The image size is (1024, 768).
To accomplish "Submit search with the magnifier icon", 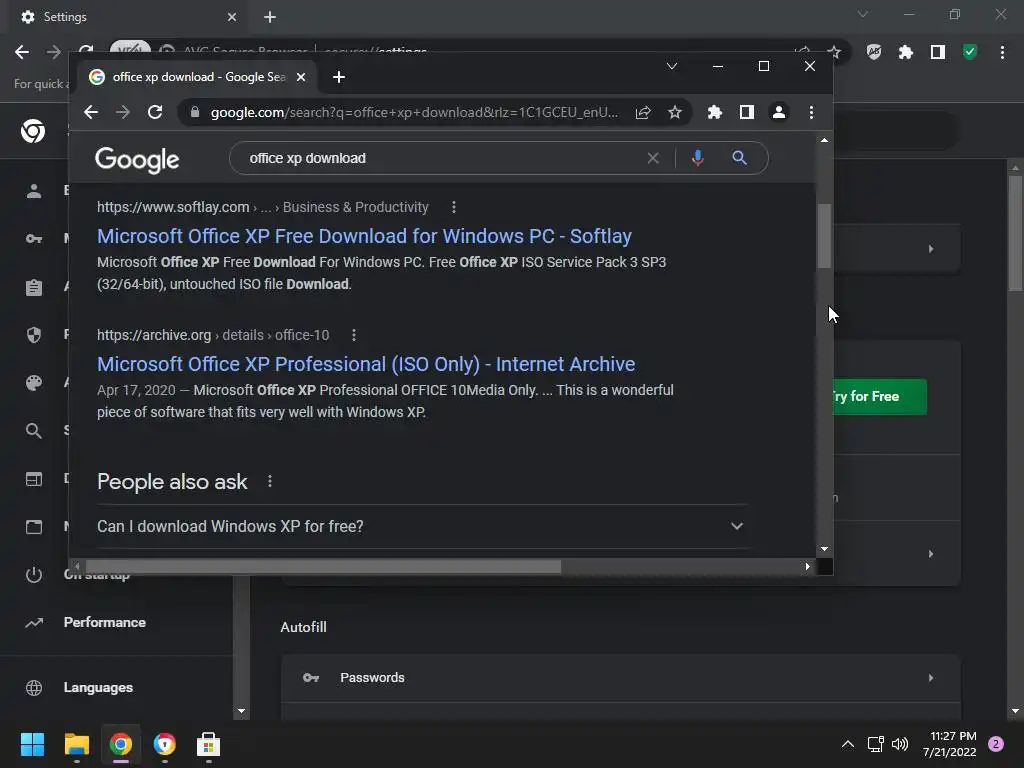I will click(x=739, y=158).
